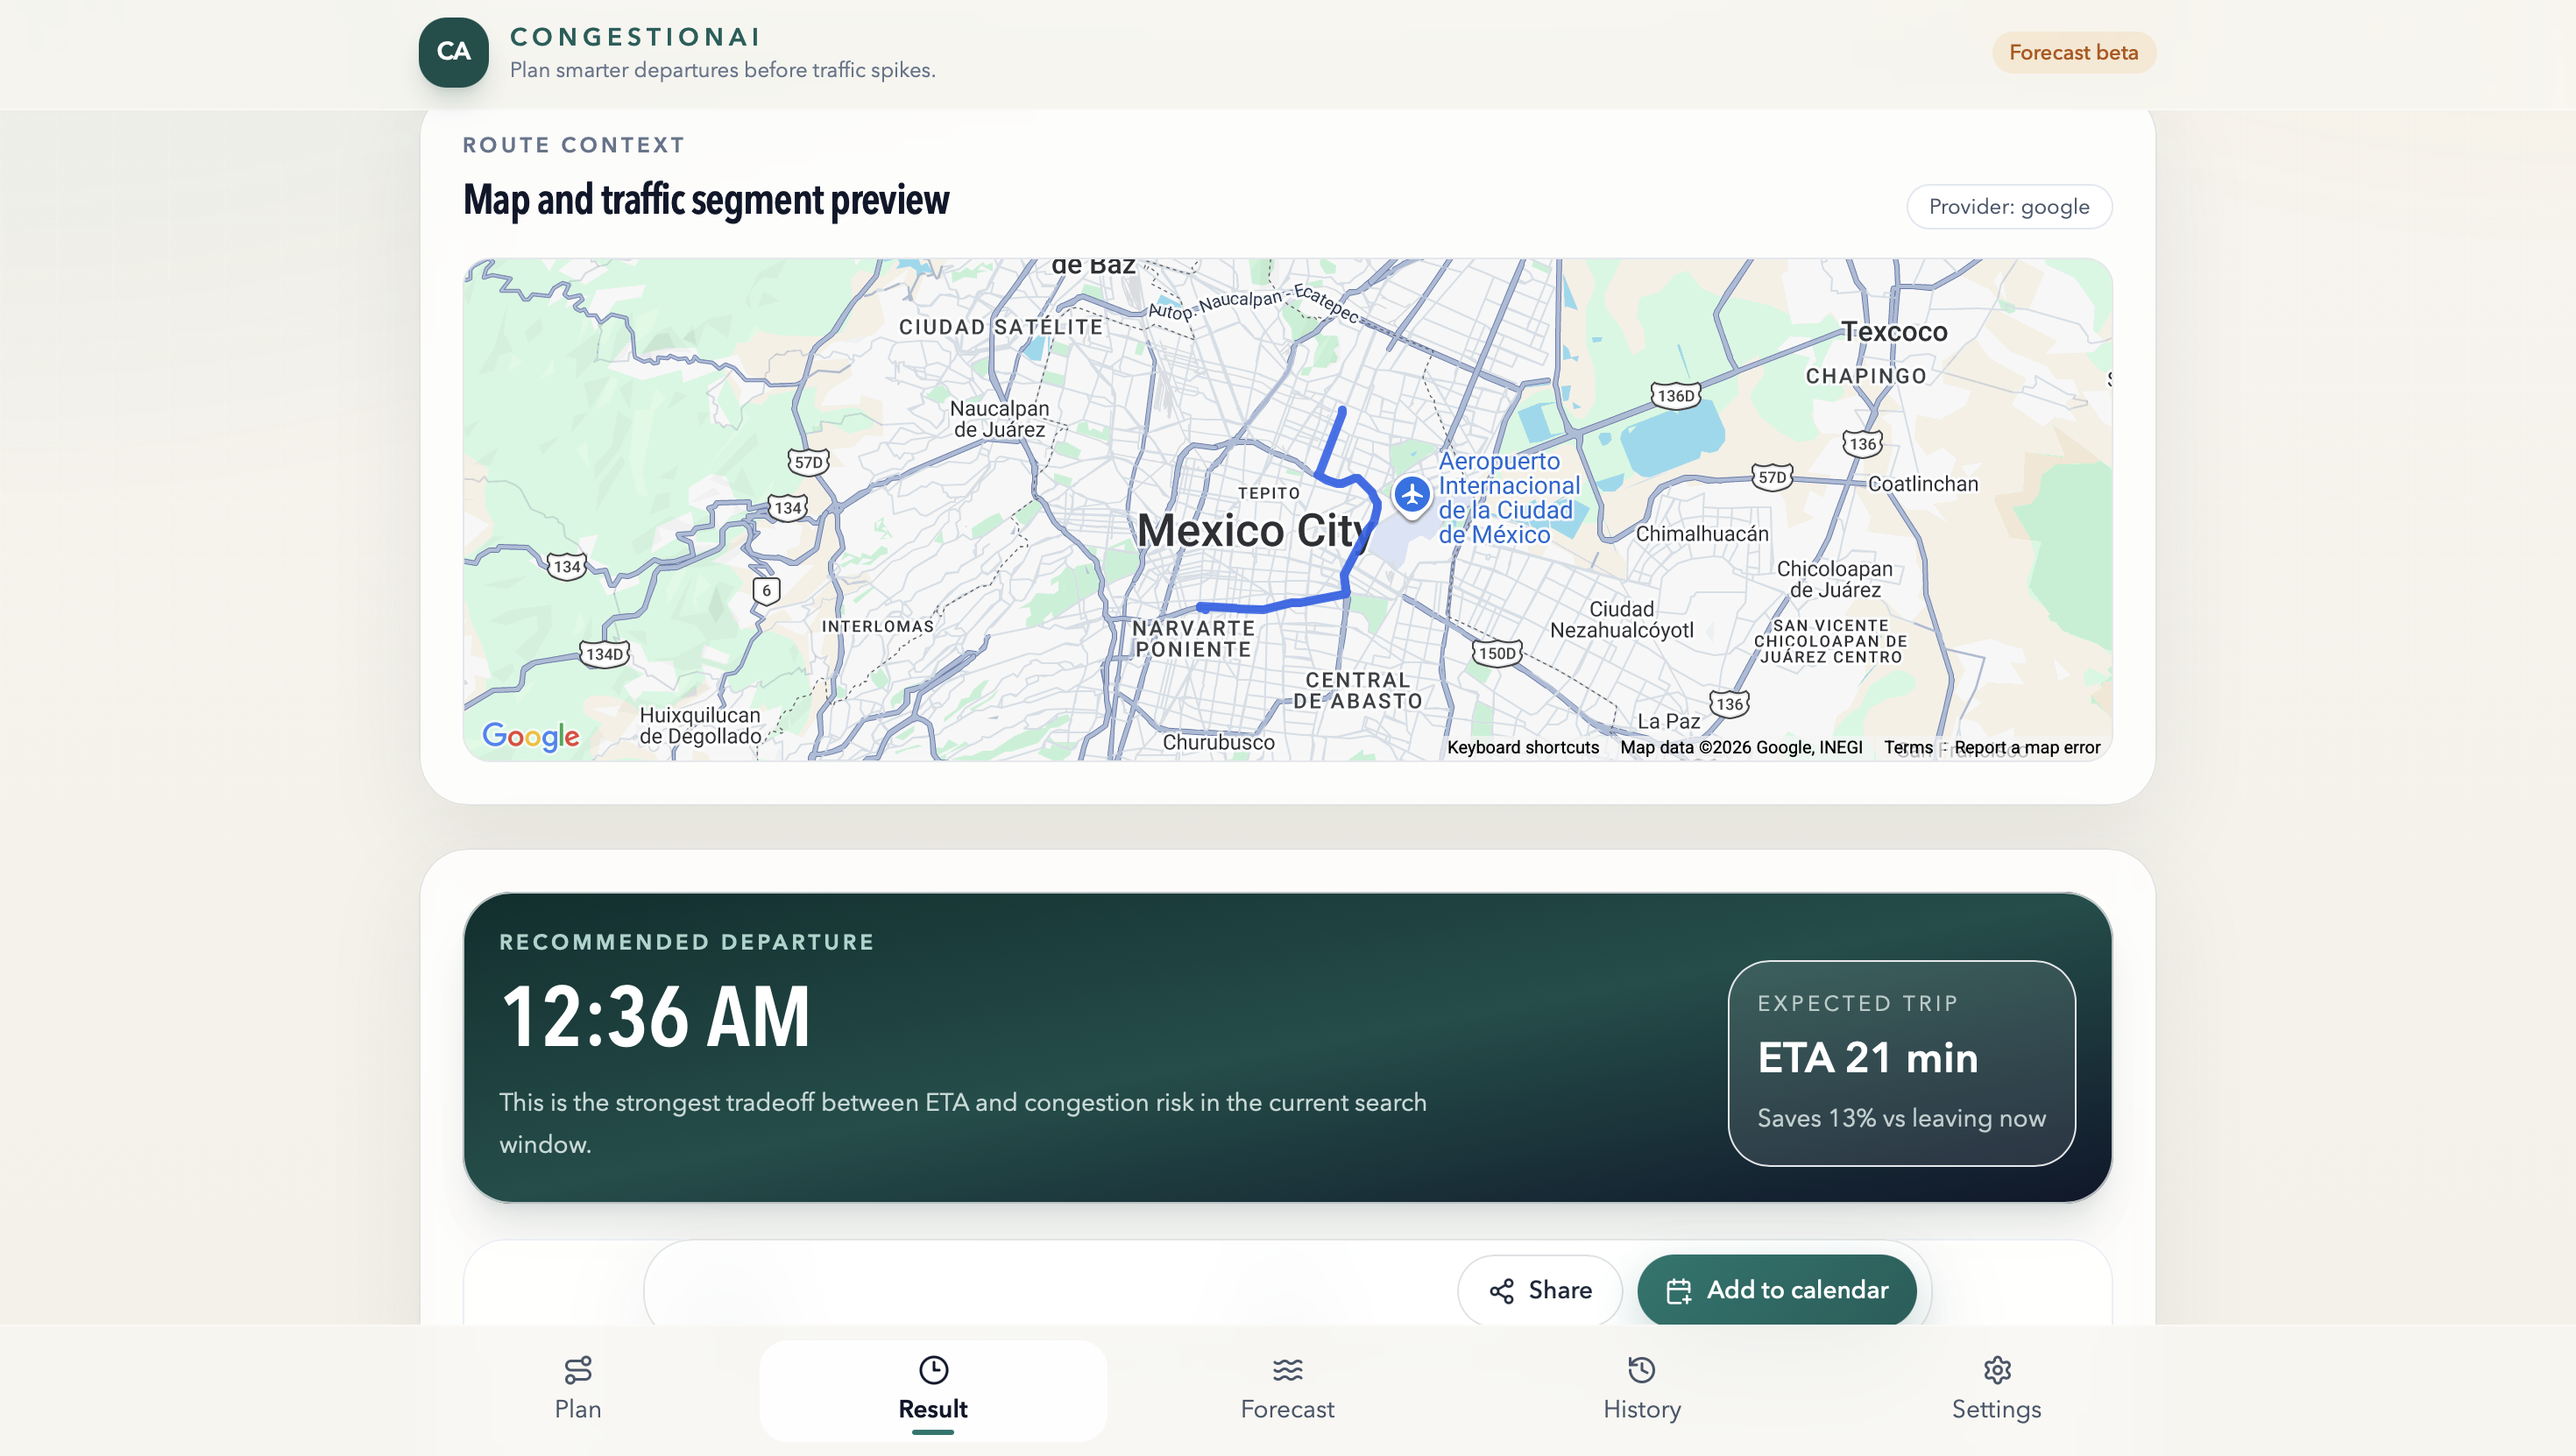Viewport: 2576px width, 1456px height.
Task: Switch to the Forecast tab
Action: point(1287,1389)
